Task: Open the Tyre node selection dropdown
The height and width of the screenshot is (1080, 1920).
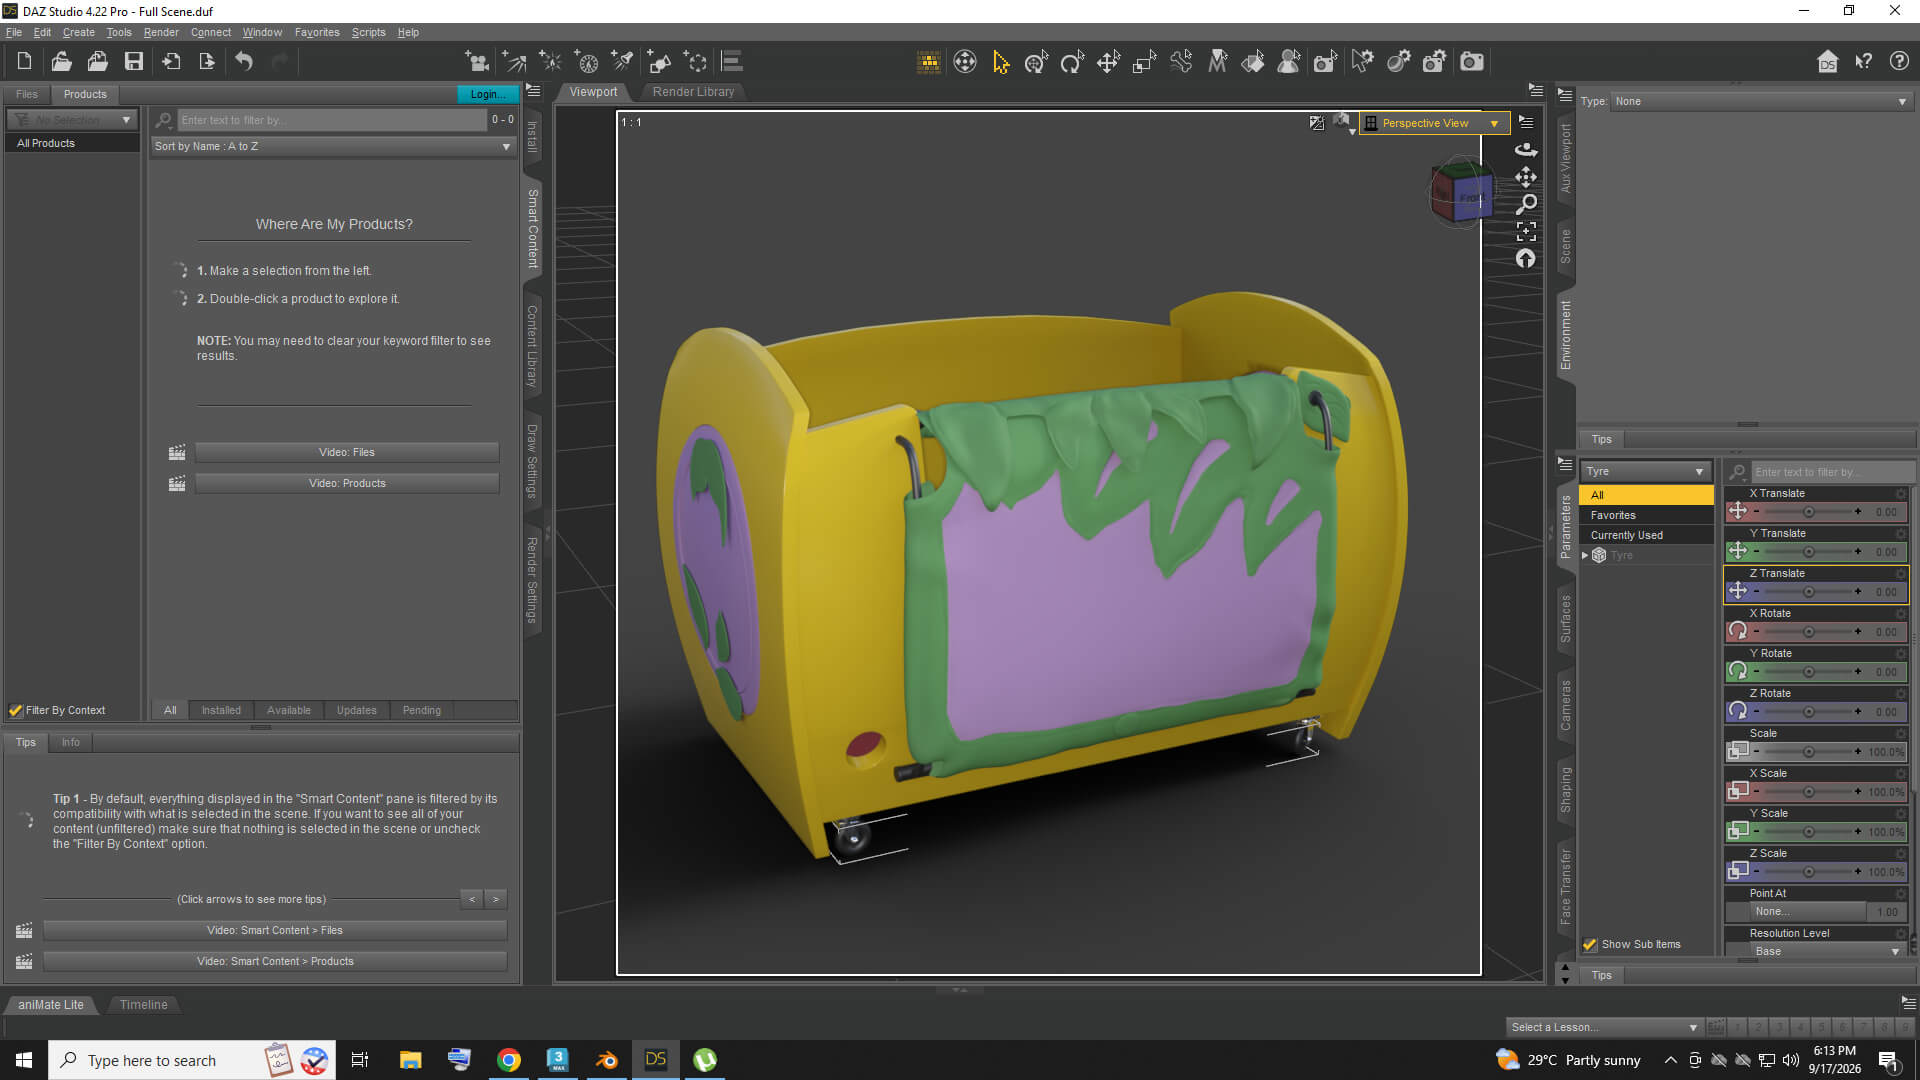Action: (x=1645, y=471)
